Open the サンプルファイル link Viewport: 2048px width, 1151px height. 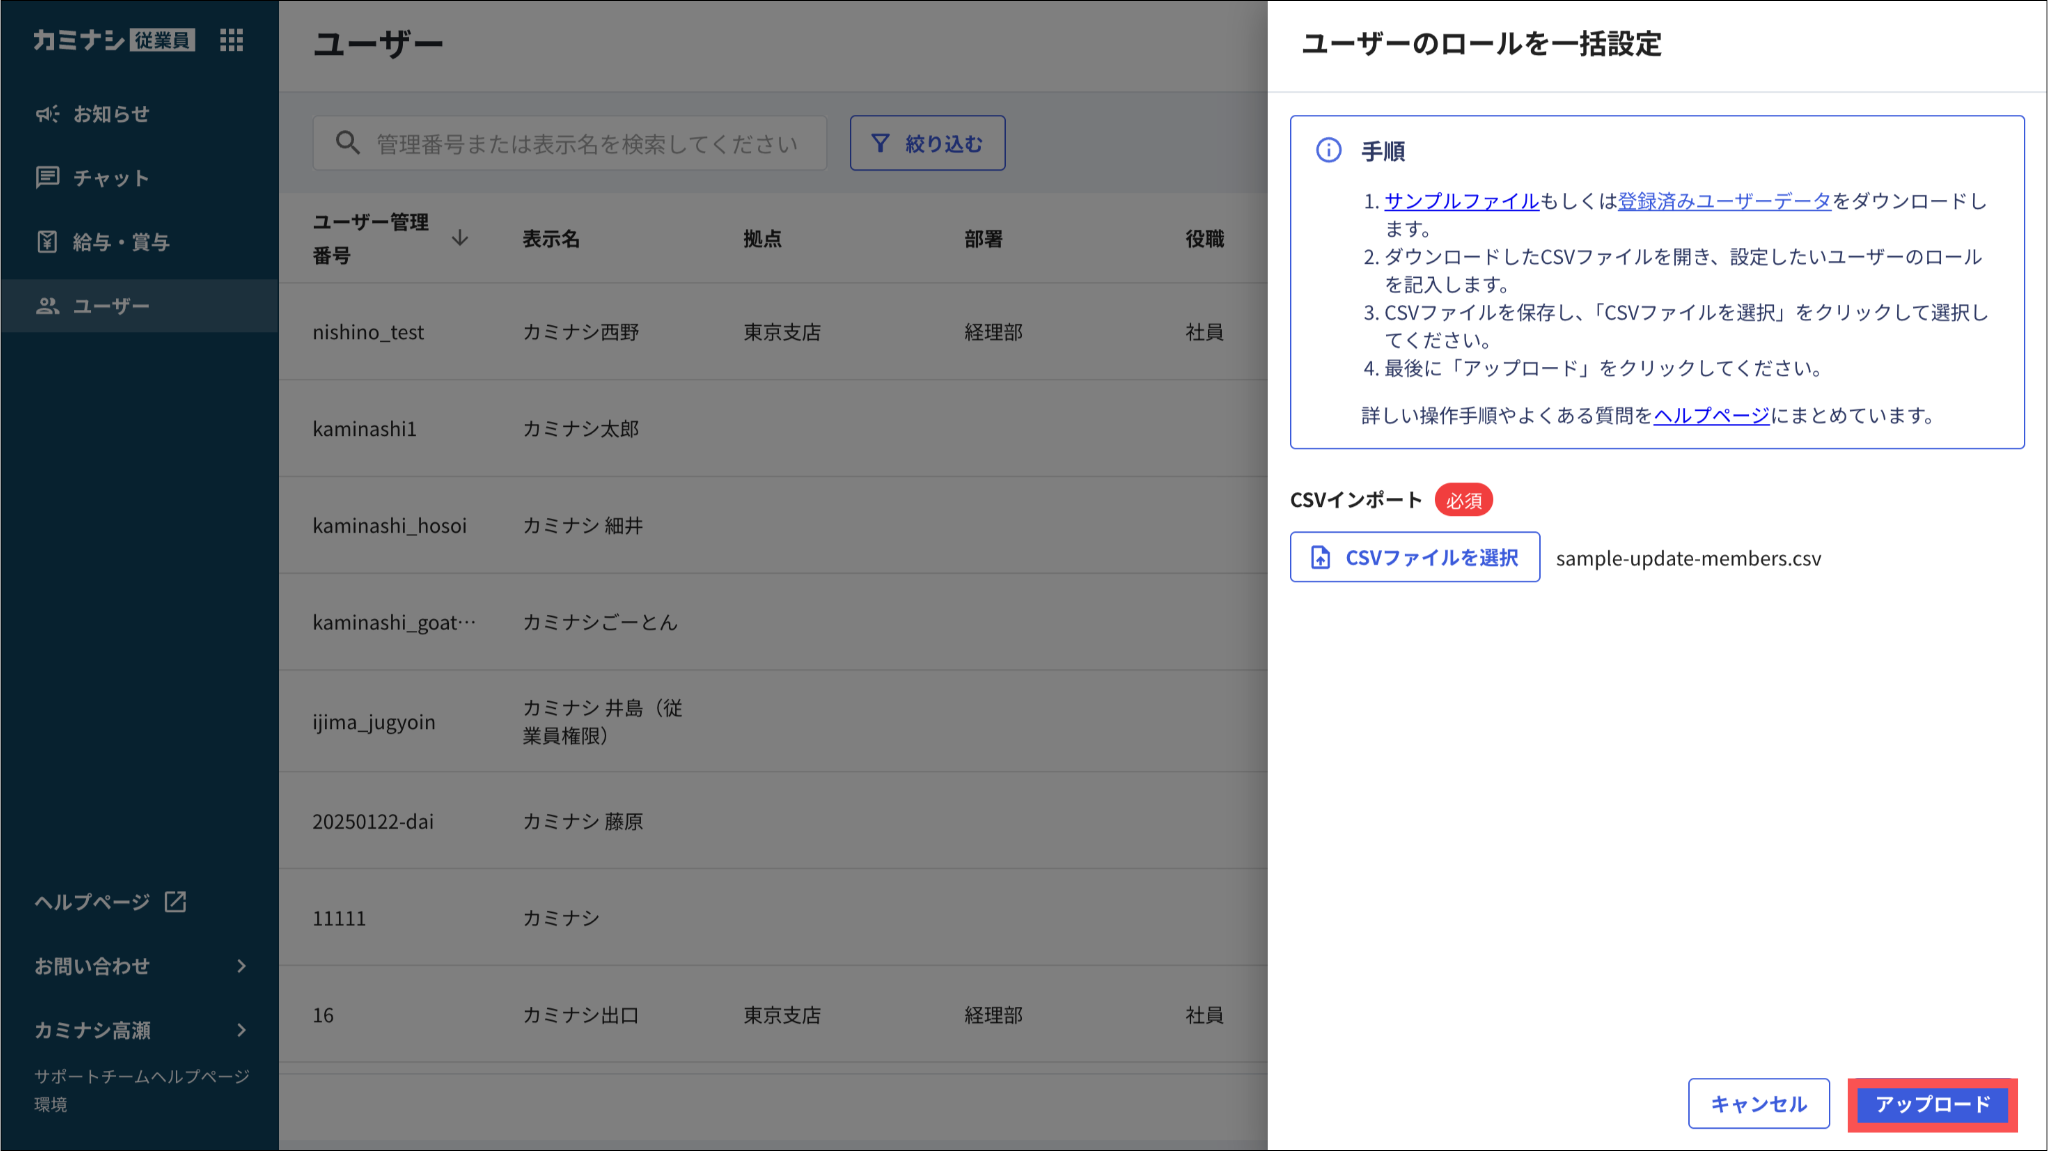1461,201
